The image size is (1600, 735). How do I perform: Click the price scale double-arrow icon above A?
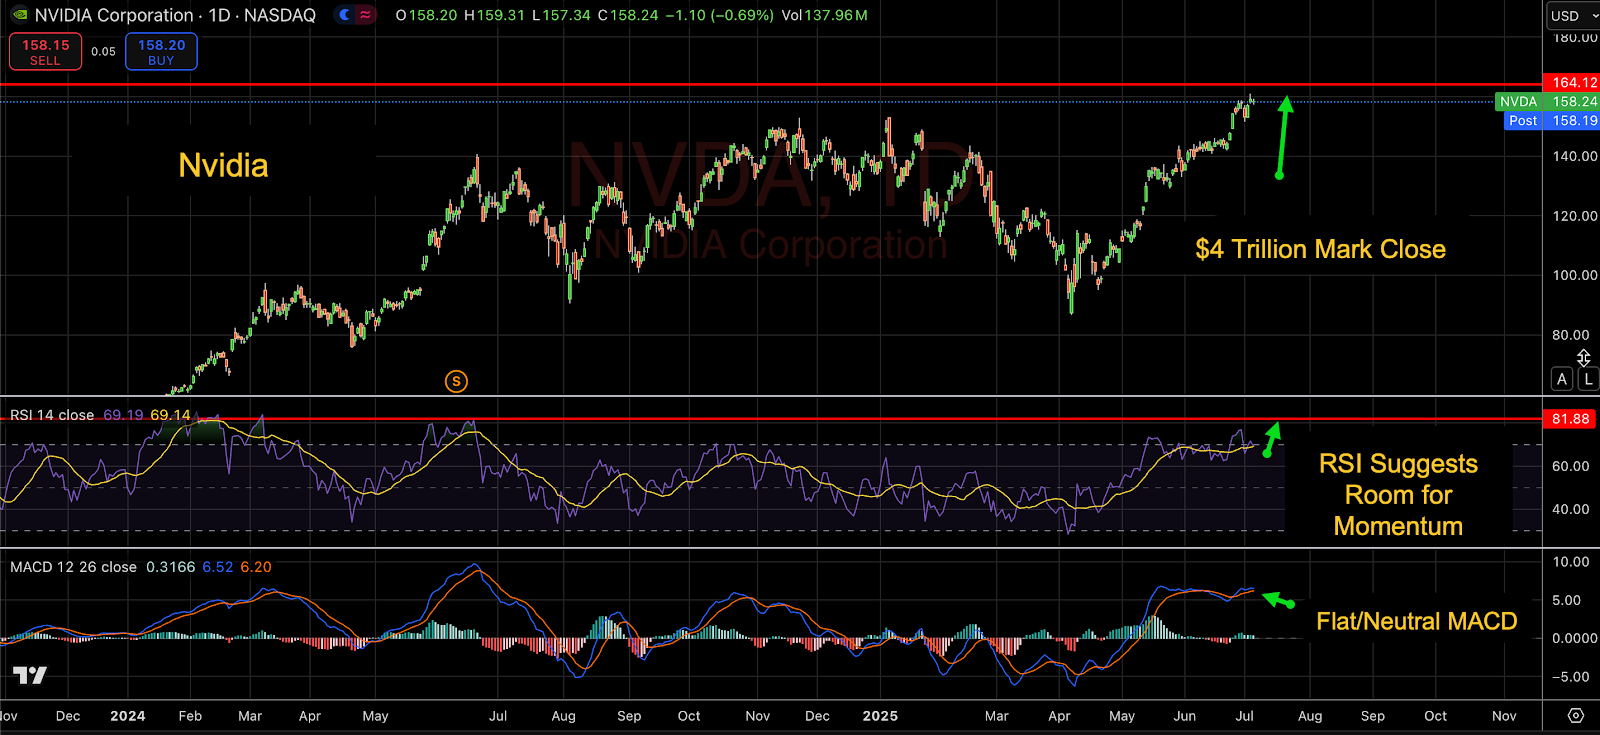point(1584,357)
